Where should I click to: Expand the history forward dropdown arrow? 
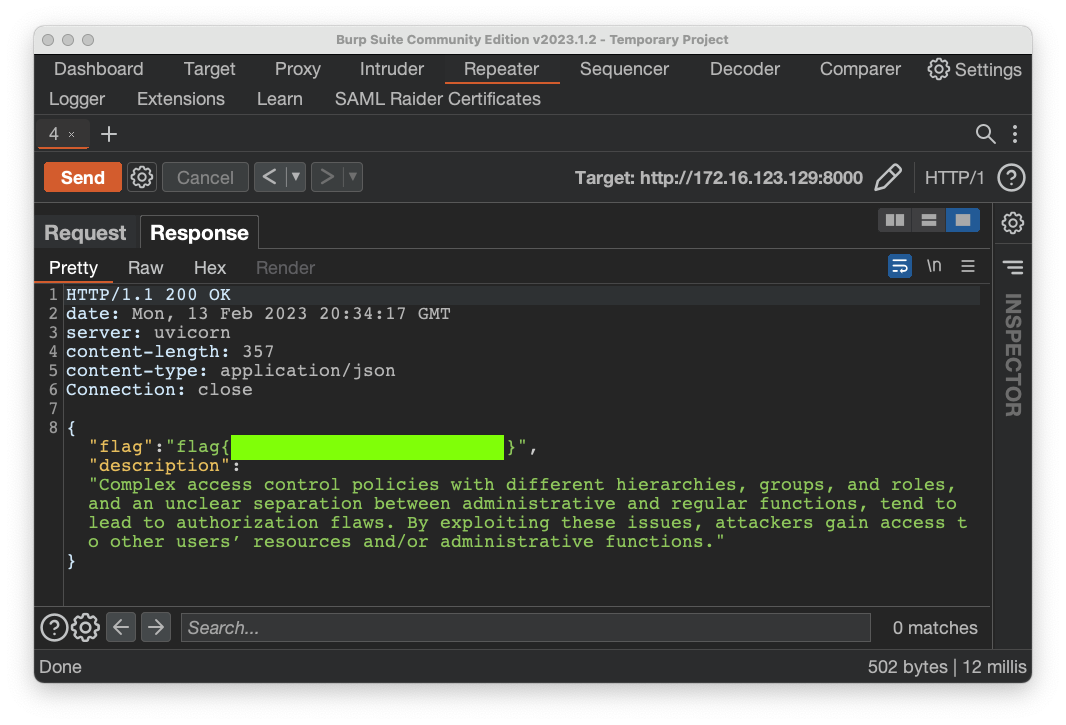click(352, 177)
